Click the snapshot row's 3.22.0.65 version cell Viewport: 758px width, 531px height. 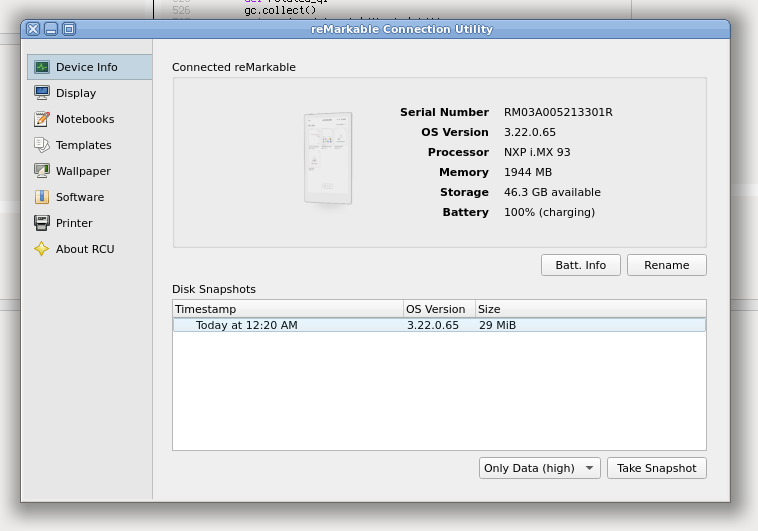click(x=433, y=325)
